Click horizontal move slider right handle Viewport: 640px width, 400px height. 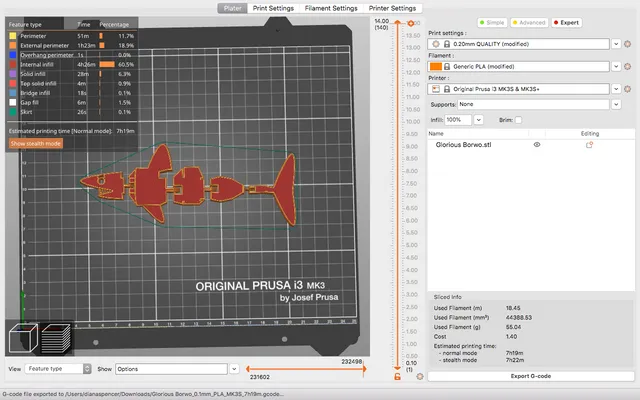364,369
